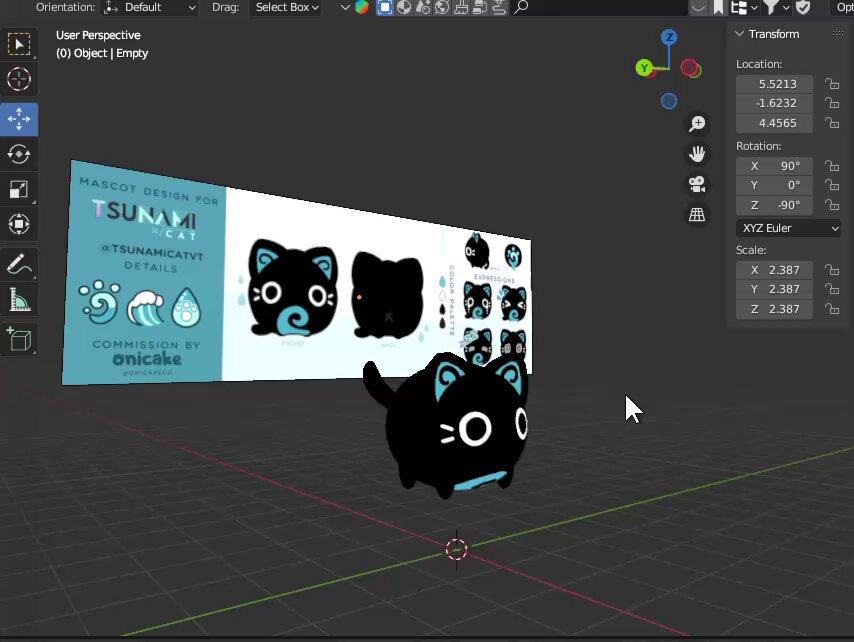Image resolution: width=854 pixels, height=642 pixels.
Task: Lock the Rotation Z -90° value
Action: 832,205
